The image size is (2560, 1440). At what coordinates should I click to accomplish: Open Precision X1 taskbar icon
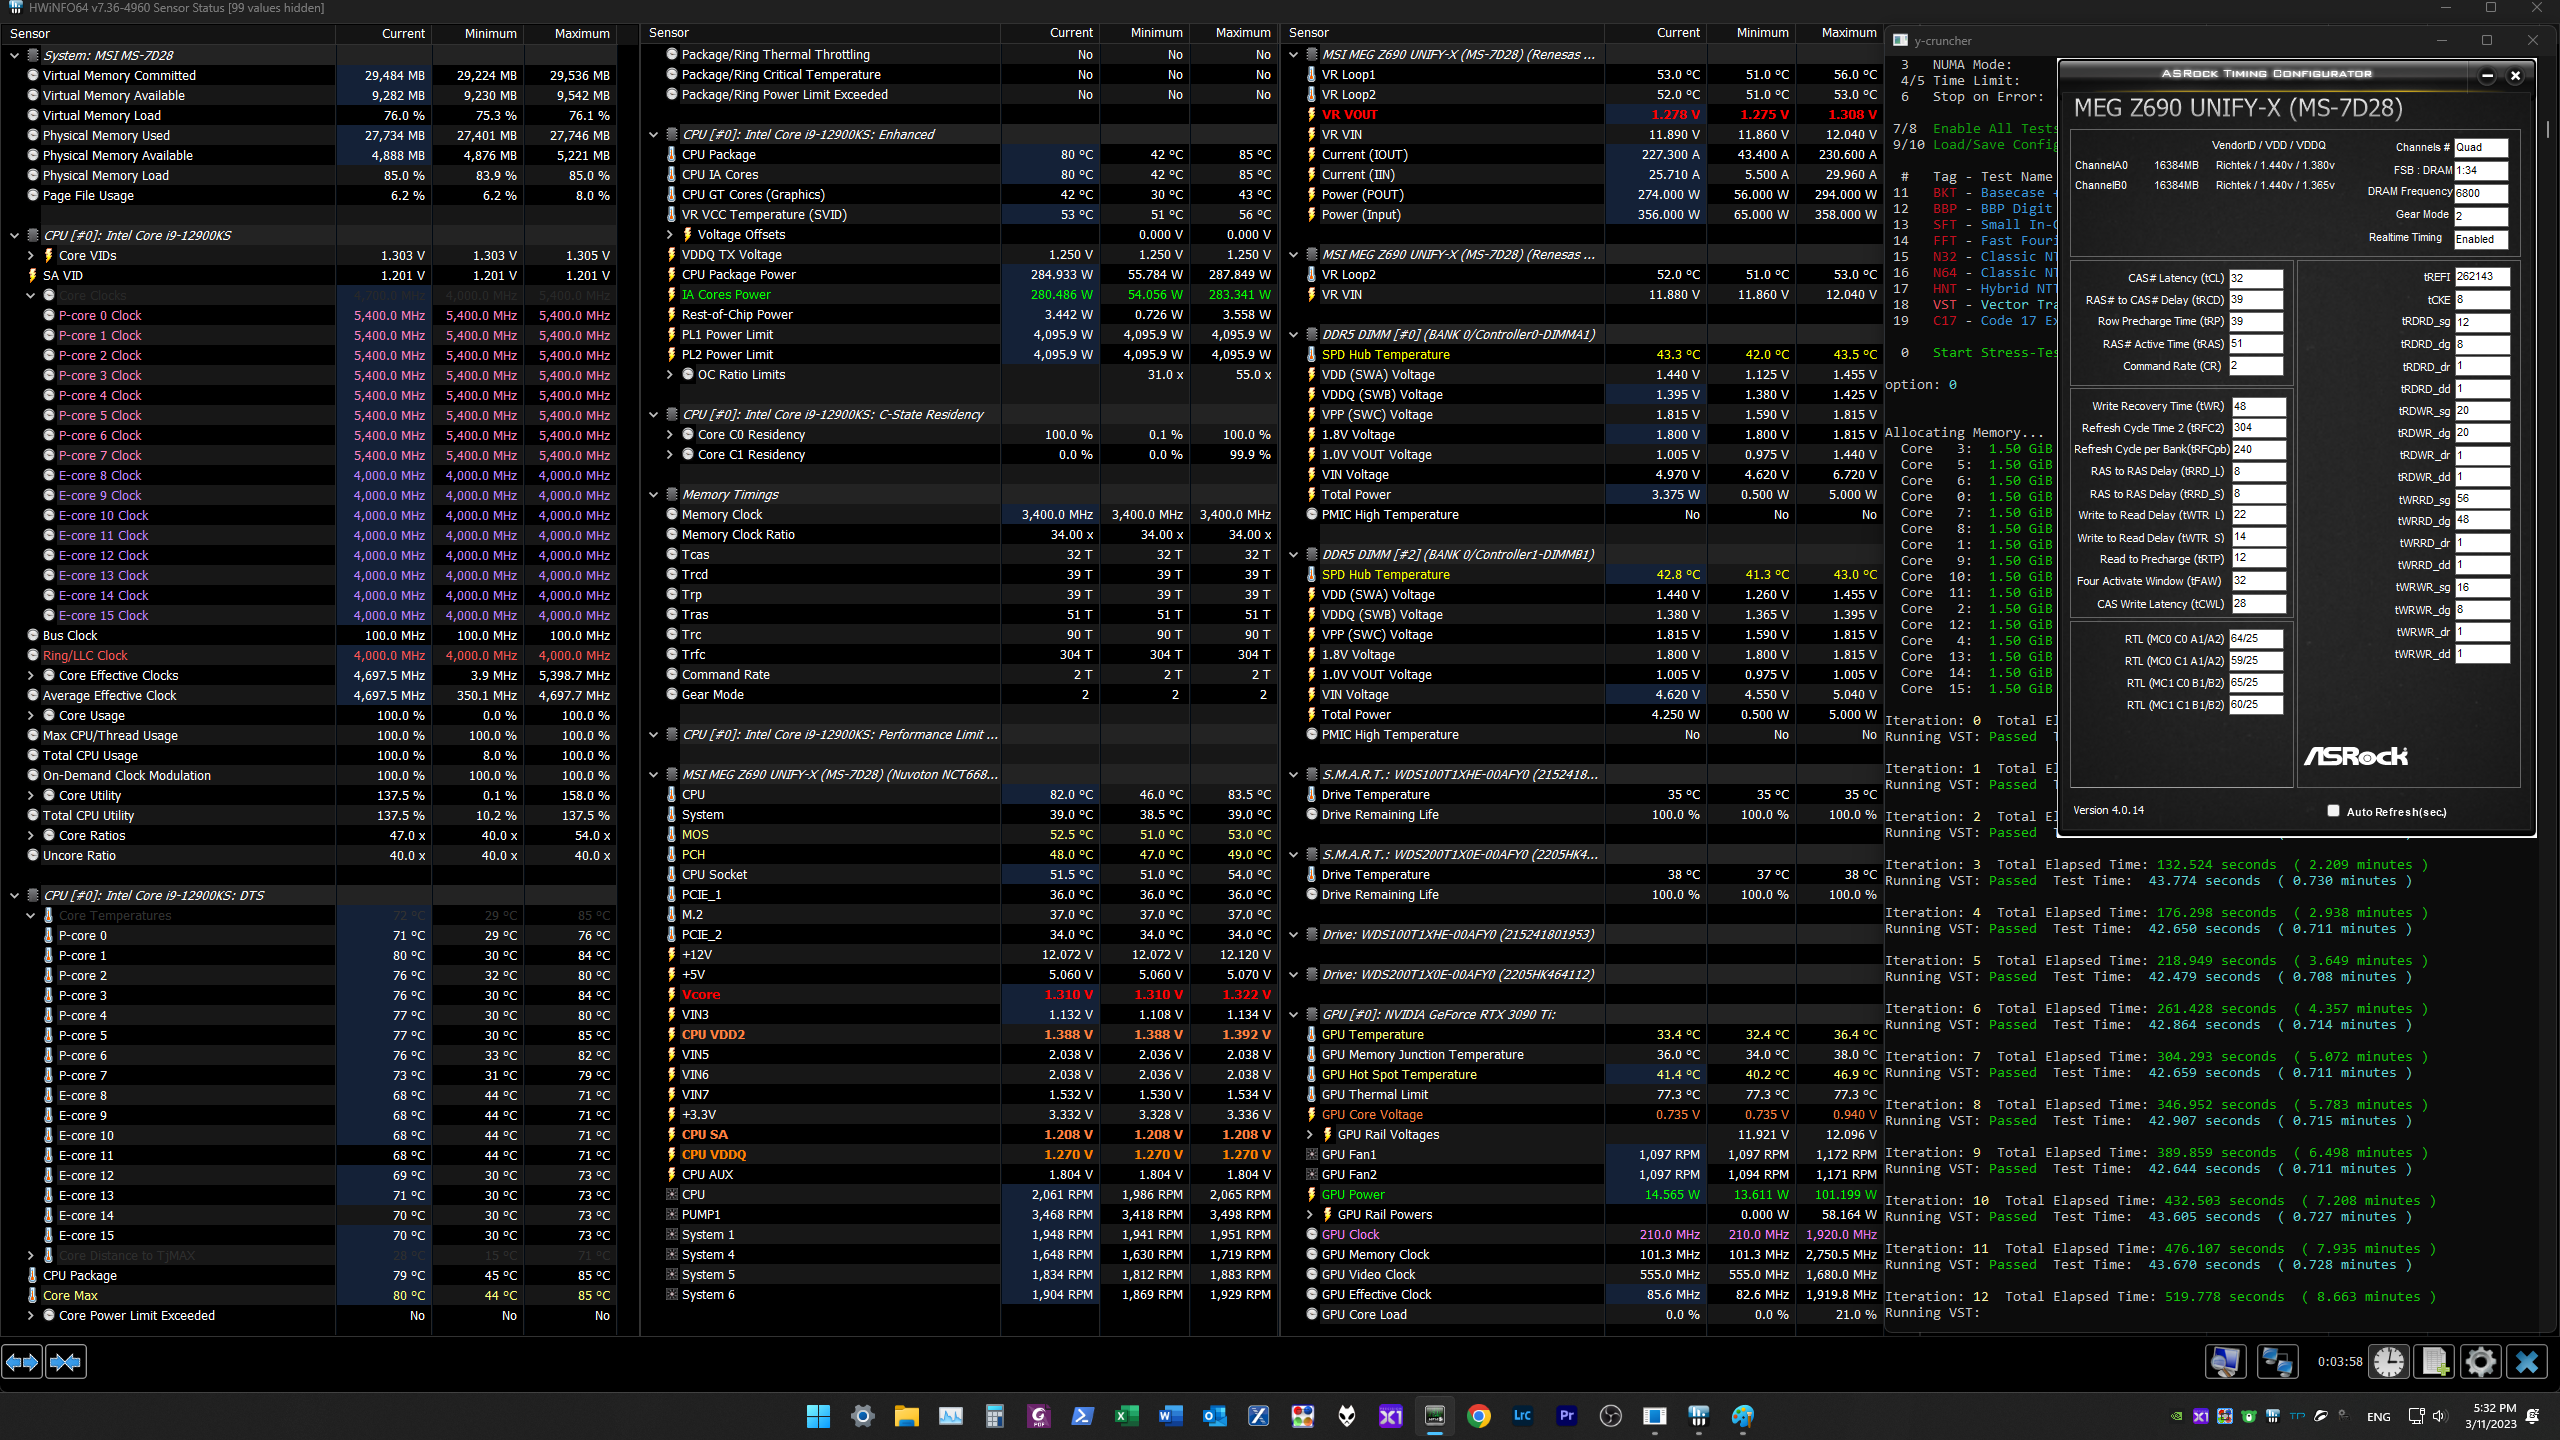[1391, 1416]
